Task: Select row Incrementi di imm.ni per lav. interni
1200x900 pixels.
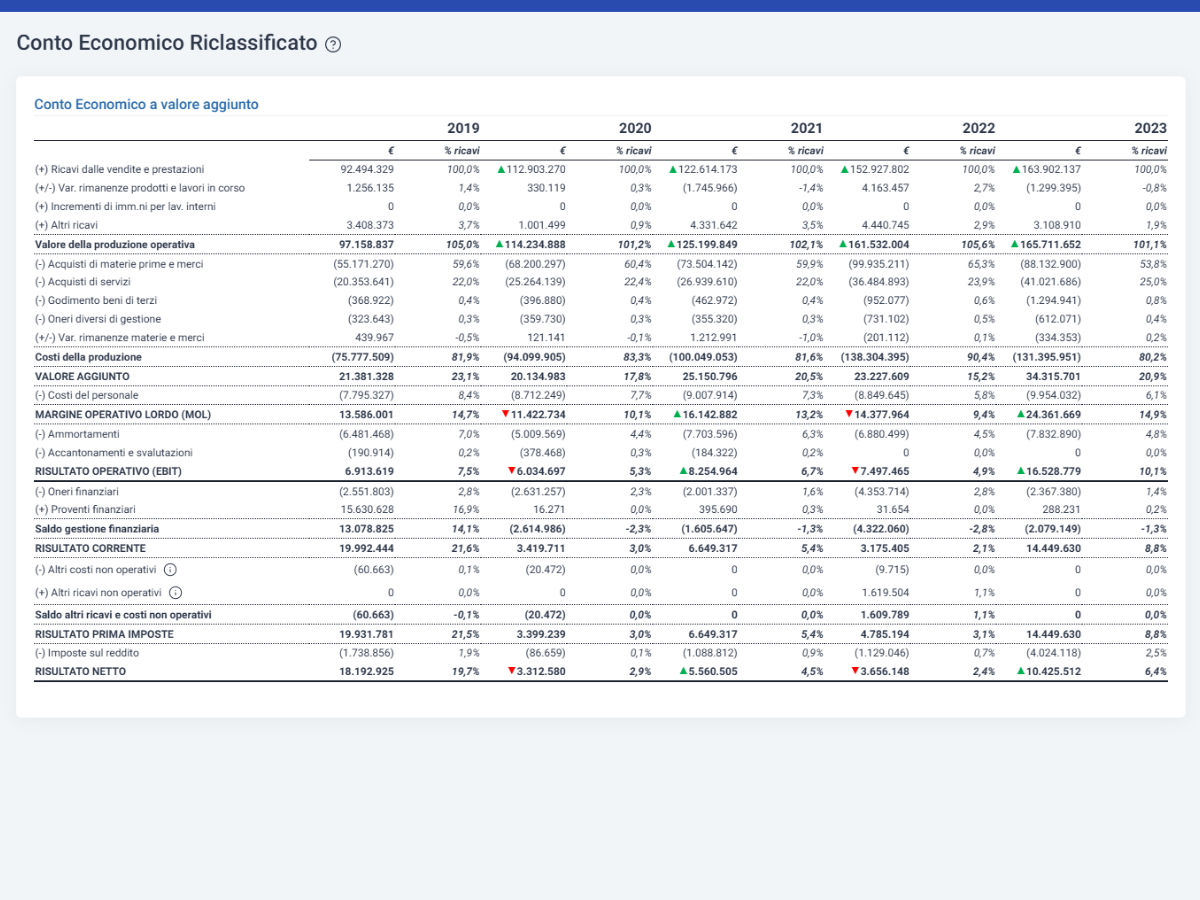Action: [x=124, y=207]
